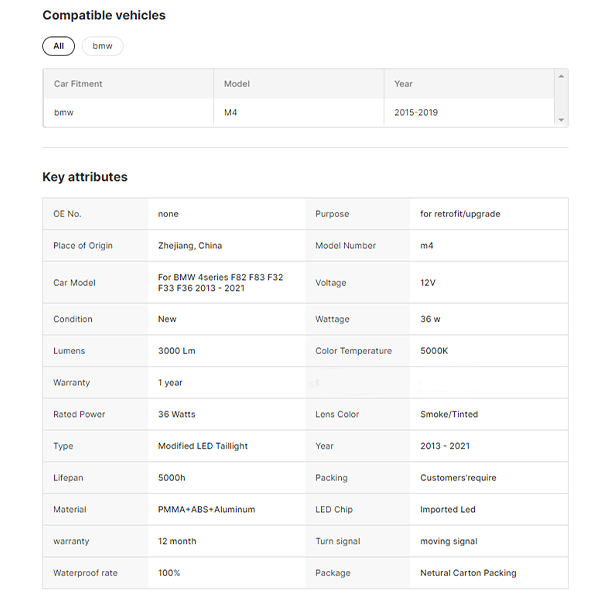Click the Color Temperature value 5000K
This screenshot has height=600, width=600.
tap(434, 351)
